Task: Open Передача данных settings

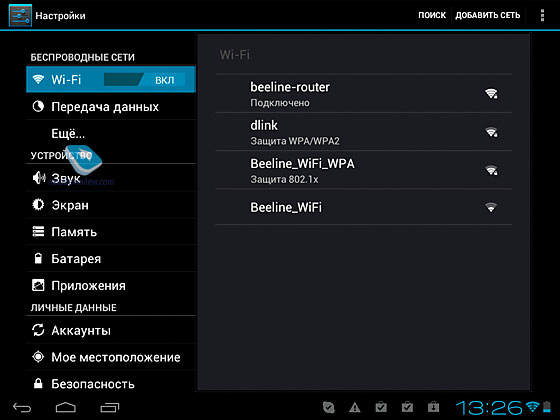Action: click(111, 106)
